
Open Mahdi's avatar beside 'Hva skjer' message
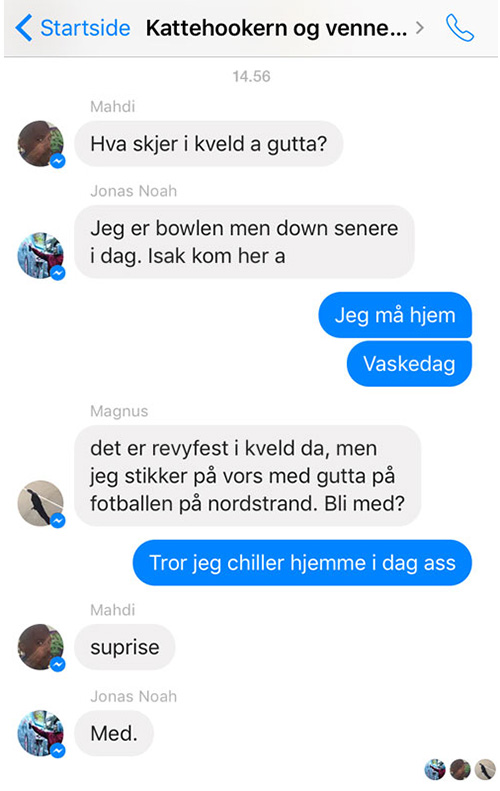[x=41, y=144]
